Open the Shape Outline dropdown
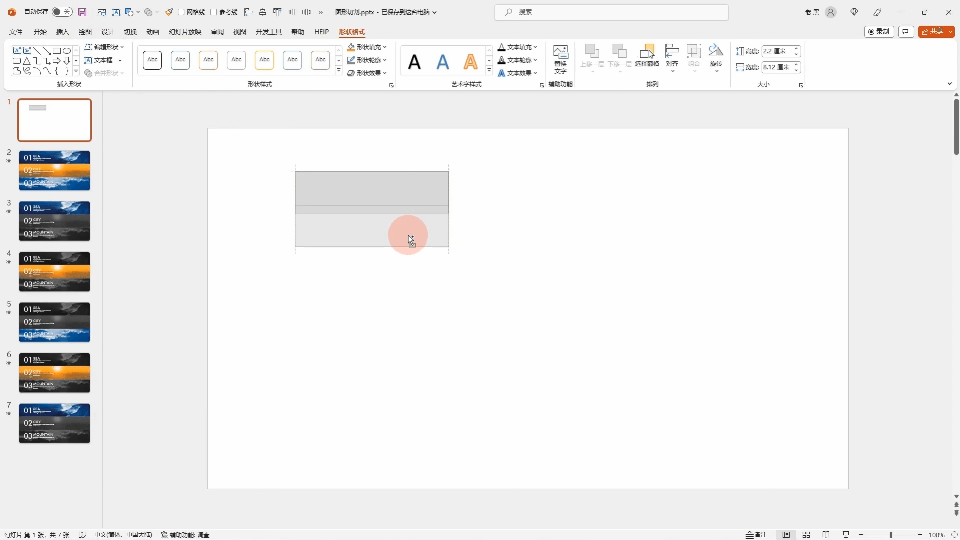This screenshot has width=960, height=540. 367,60
